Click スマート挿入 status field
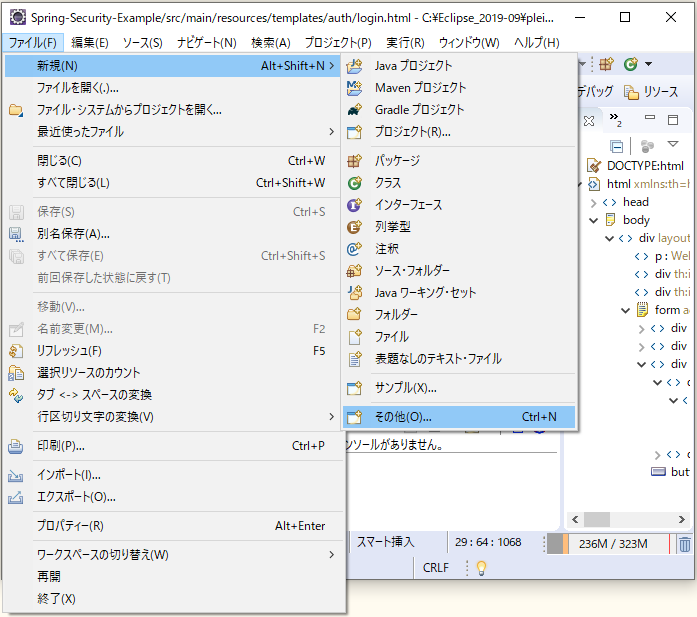Viewport: 697px width, 617px height. 385,542
